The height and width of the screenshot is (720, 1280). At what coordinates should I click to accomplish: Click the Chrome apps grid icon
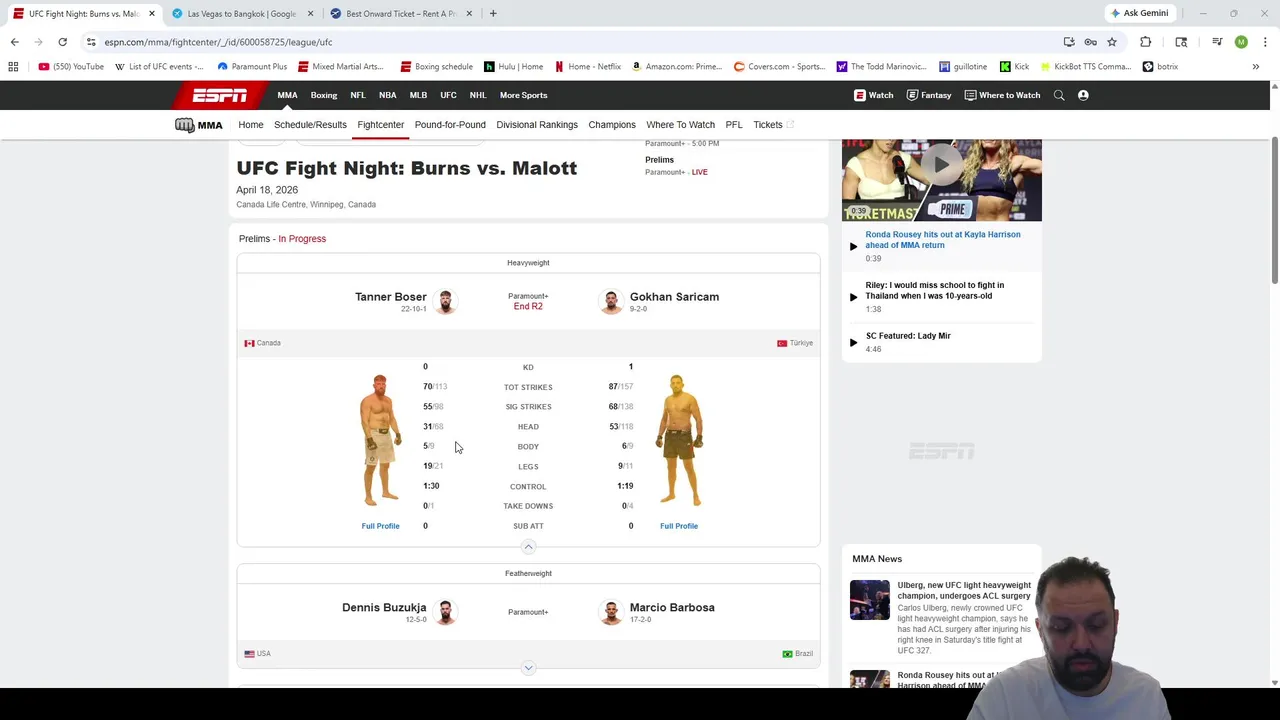(13, 67)
